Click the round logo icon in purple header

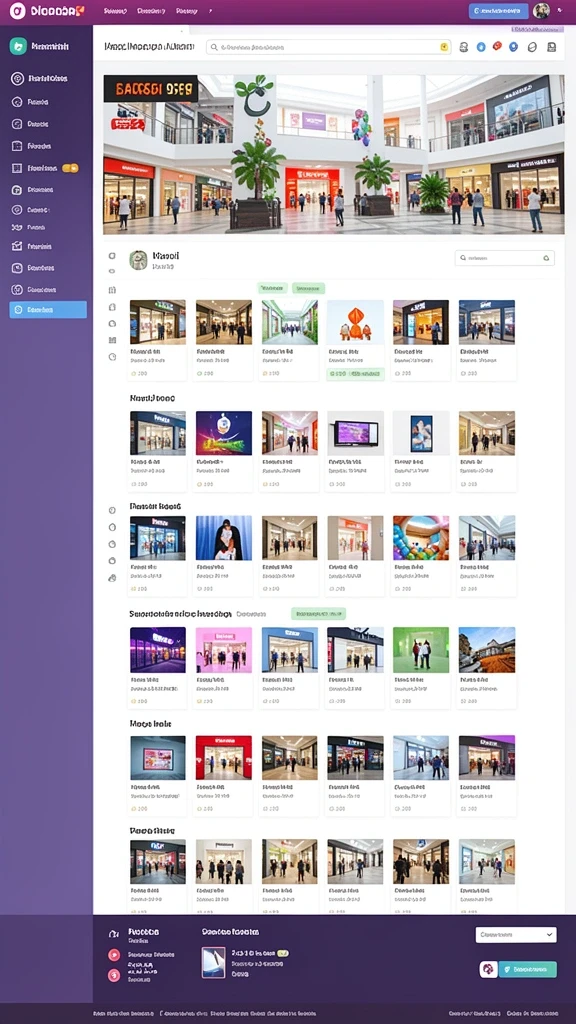point(18,10)
